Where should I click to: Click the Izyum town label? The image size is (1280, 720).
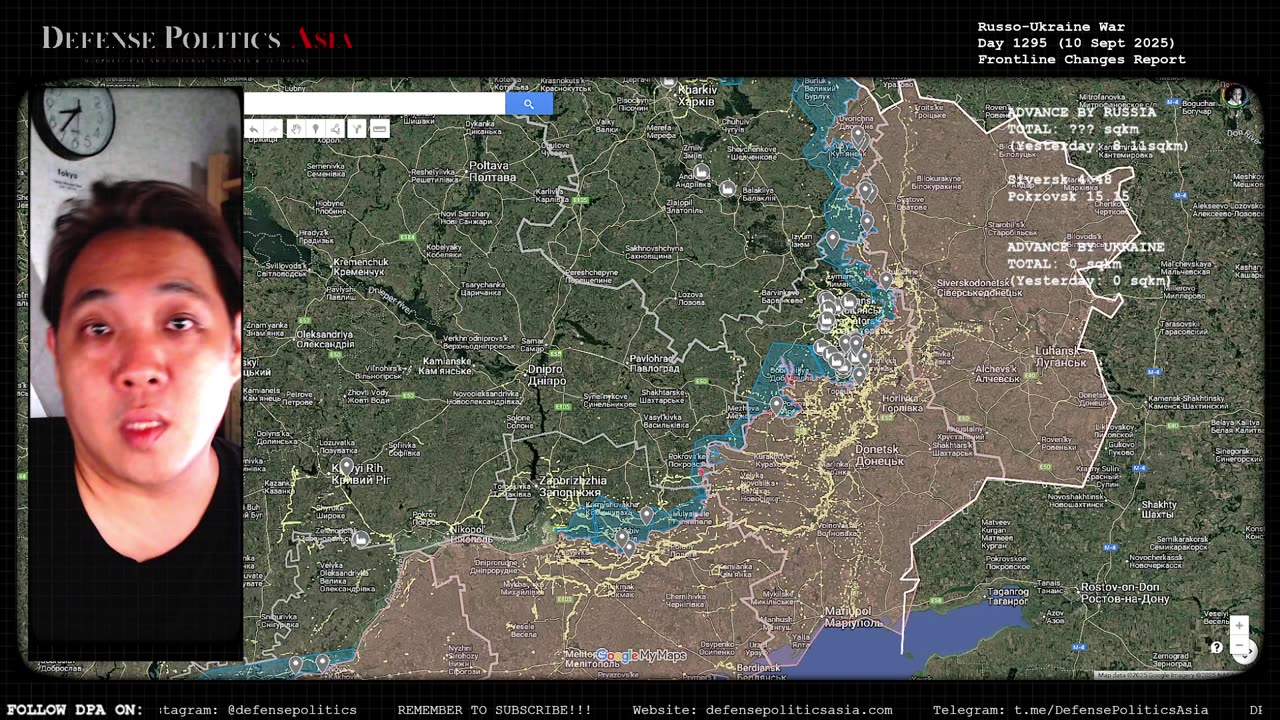[800, 238]
